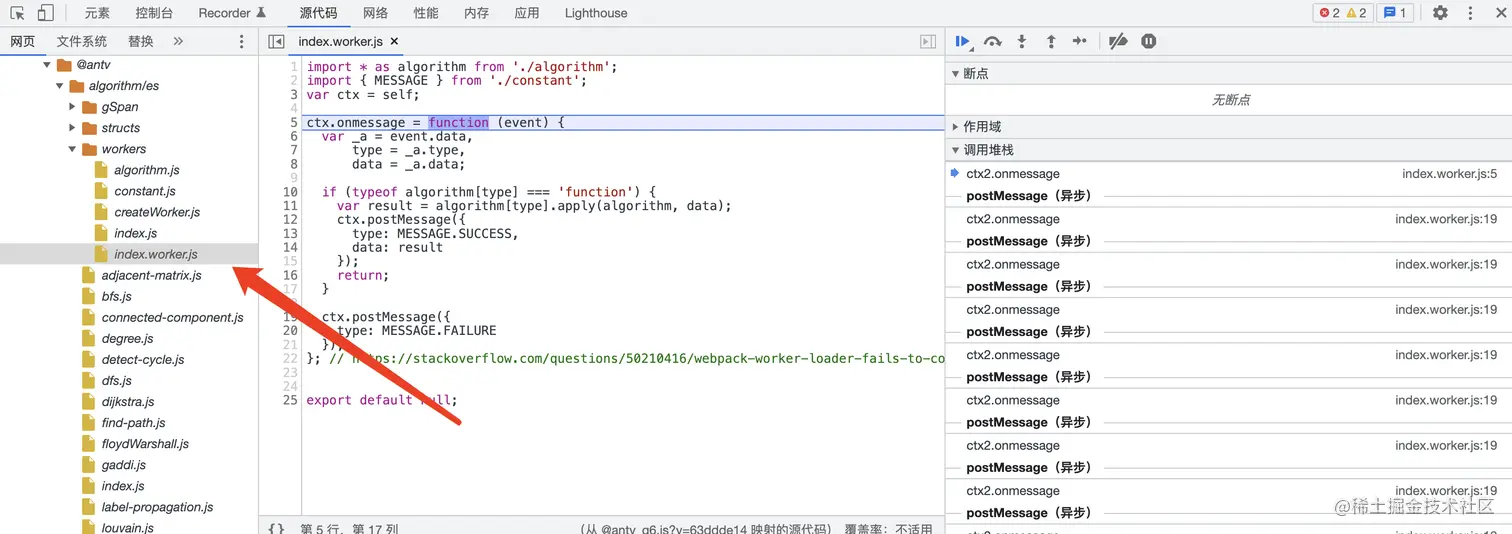Expand the gSpan folder
Viewport: 1512px width, 534px height.
(x=73, y=107)
